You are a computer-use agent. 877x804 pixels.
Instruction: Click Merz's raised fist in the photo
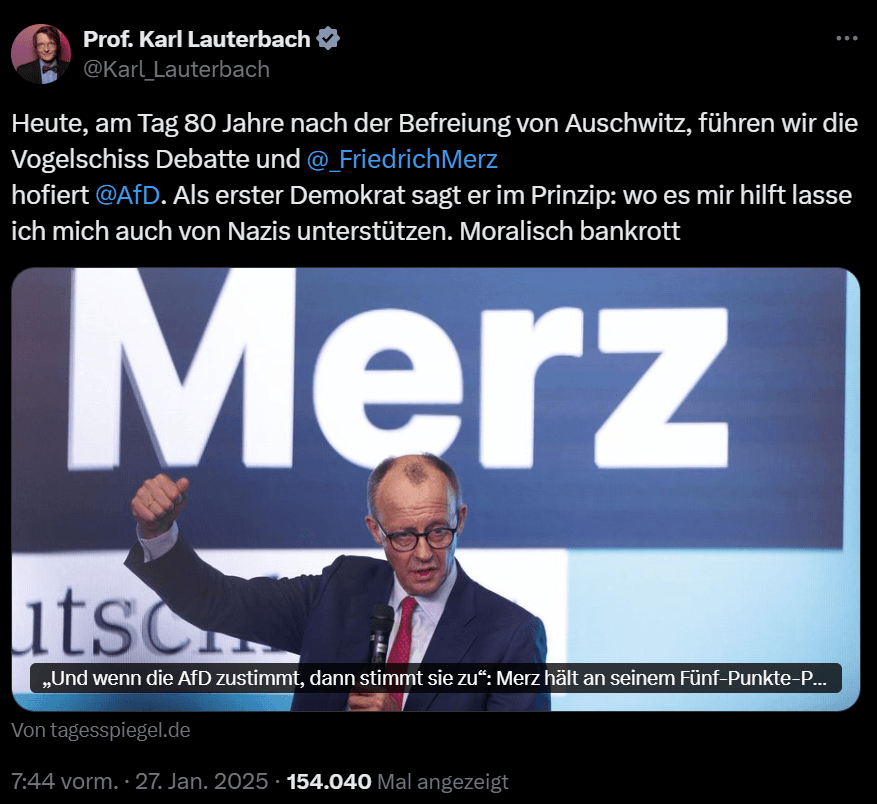(159, 504)
